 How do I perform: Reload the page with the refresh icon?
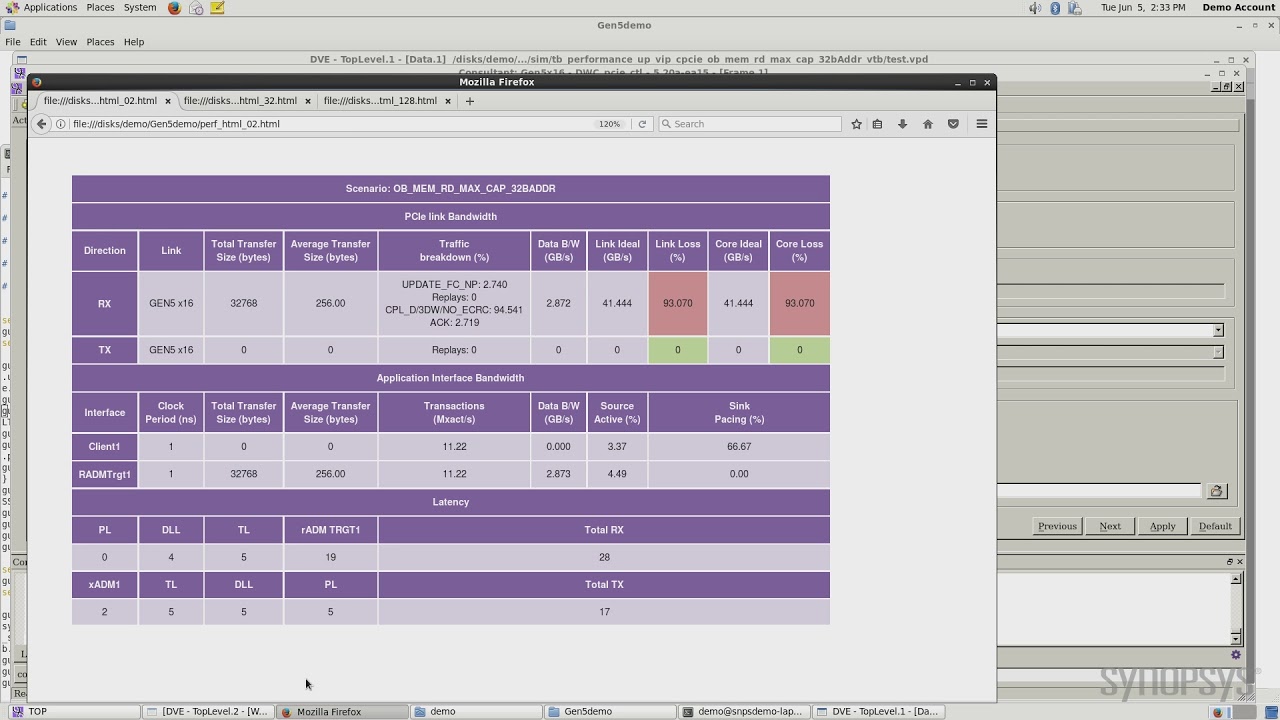642,124
